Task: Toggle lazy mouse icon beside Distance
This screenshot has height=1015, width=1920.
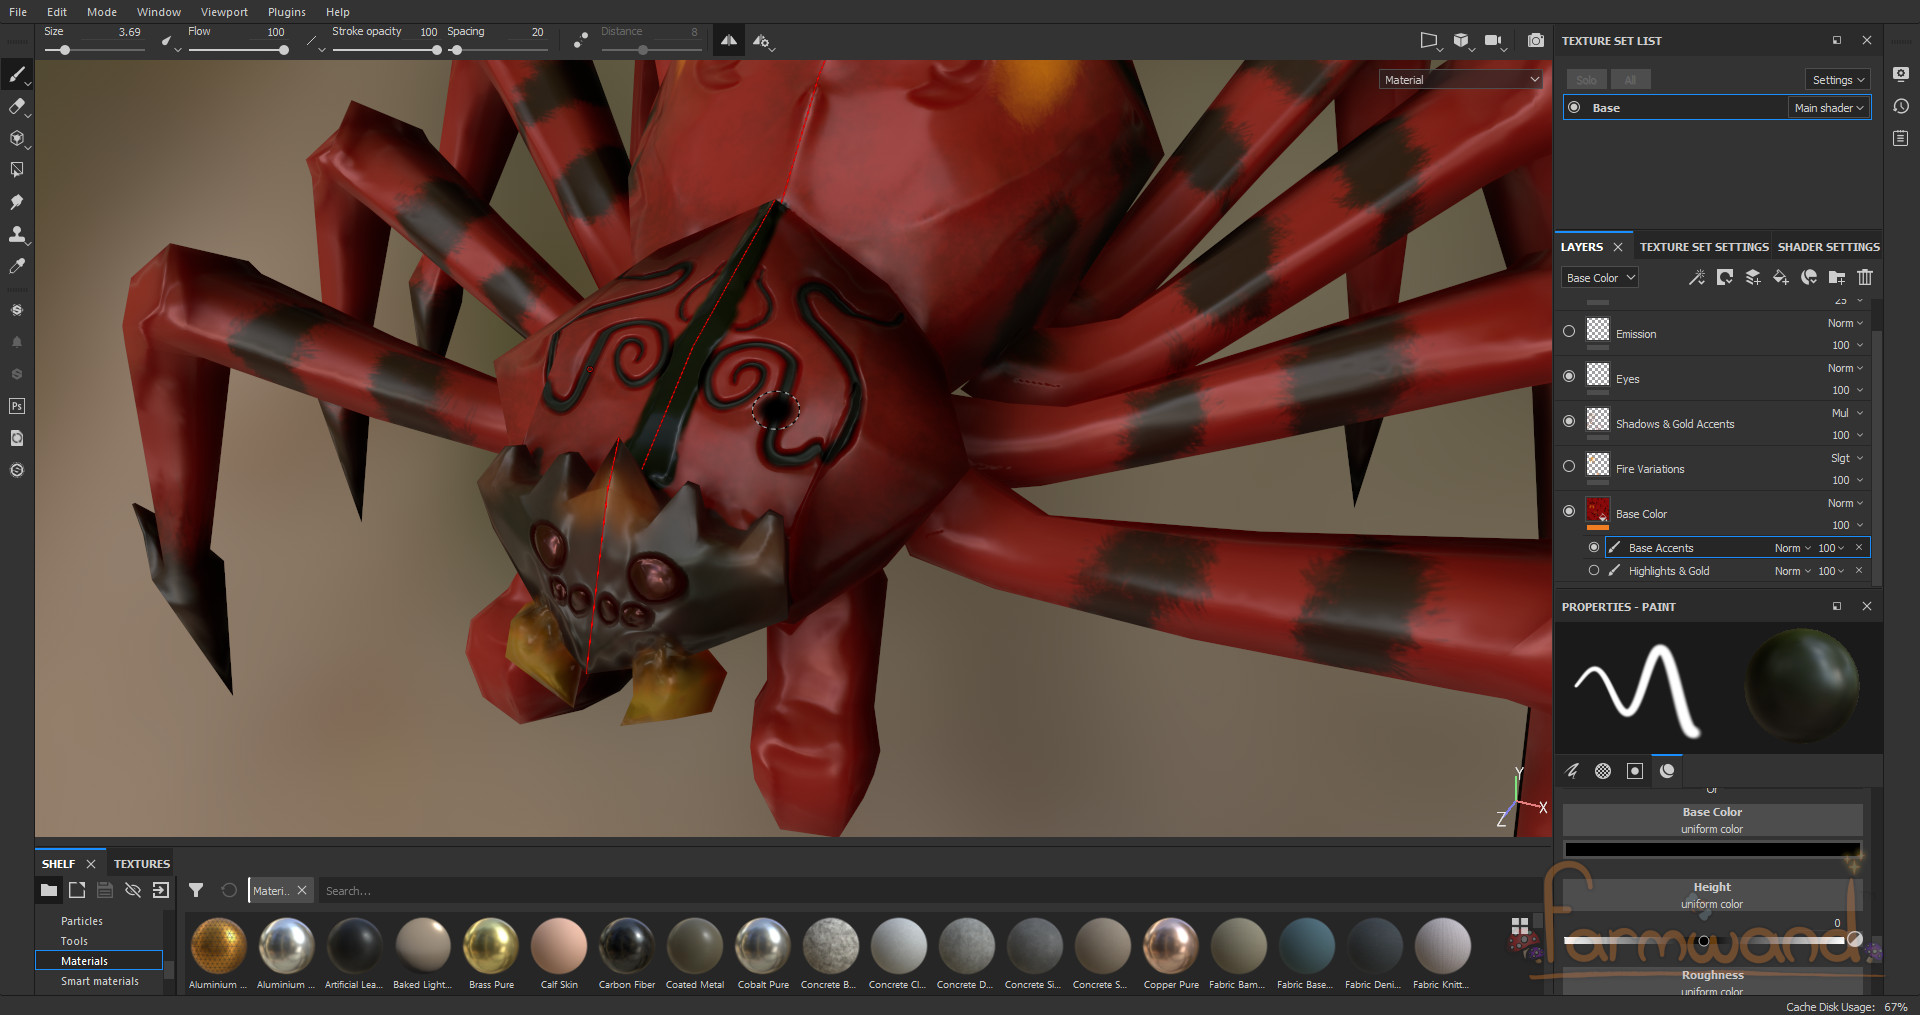Action: (x=580, y=40)
